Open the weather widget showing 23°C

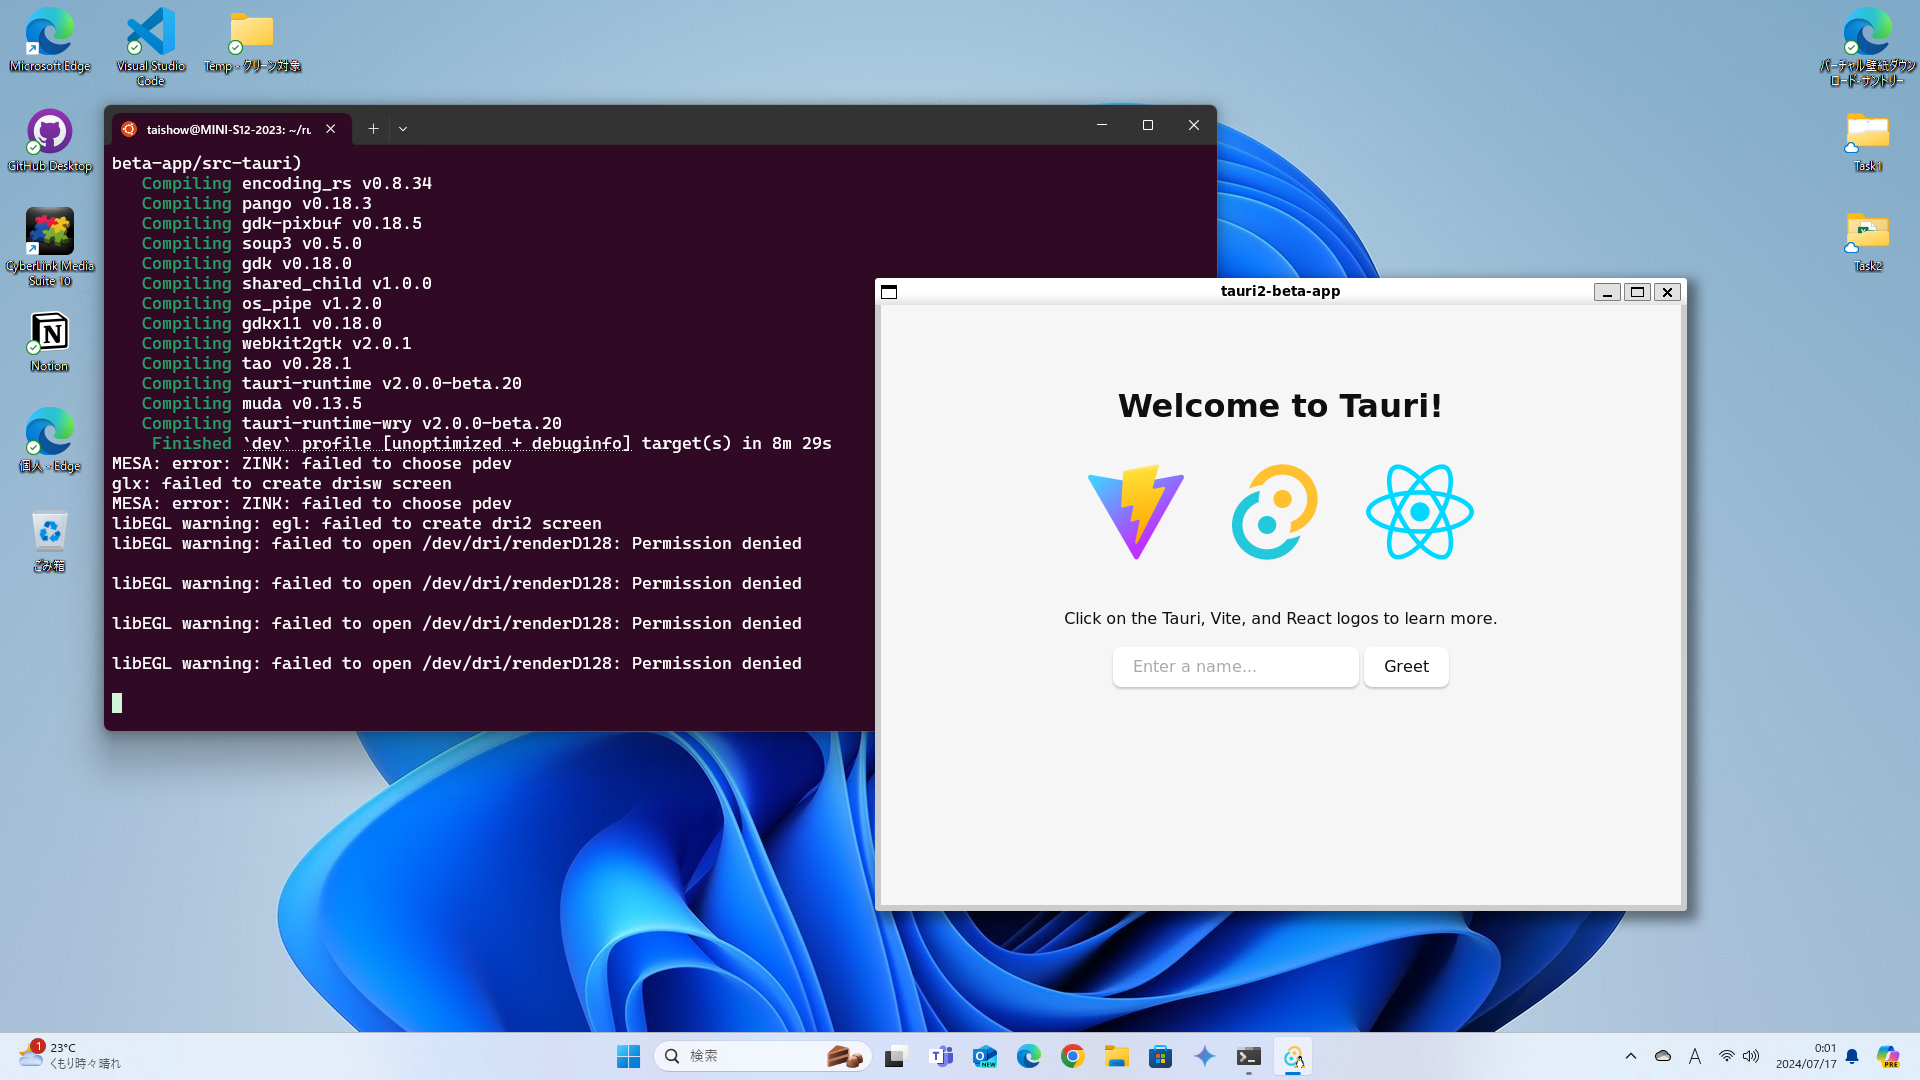(x=70, y=1056)
